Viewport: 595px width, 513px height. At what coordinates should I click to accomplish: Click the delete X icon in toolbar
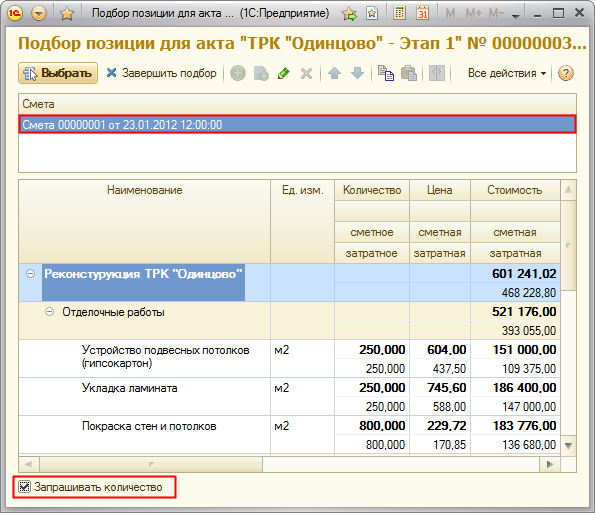[x=306, y=73]
